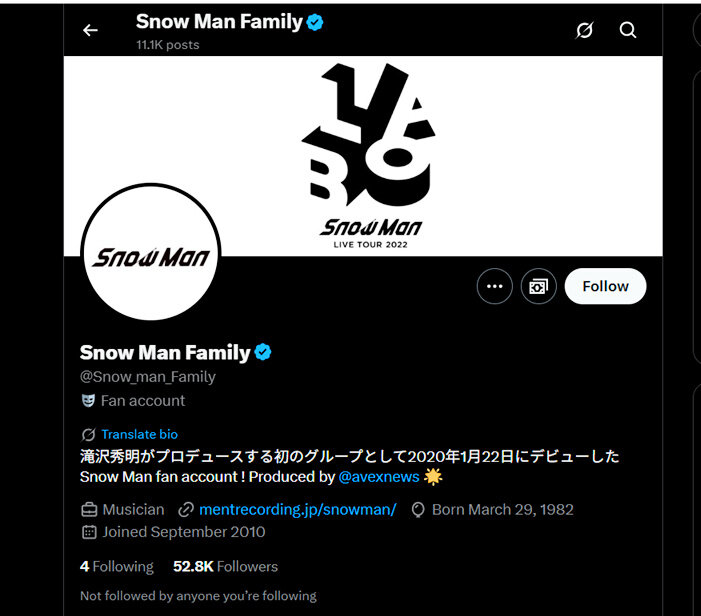Click the Grok icon in header

click(x=584, y=30)
